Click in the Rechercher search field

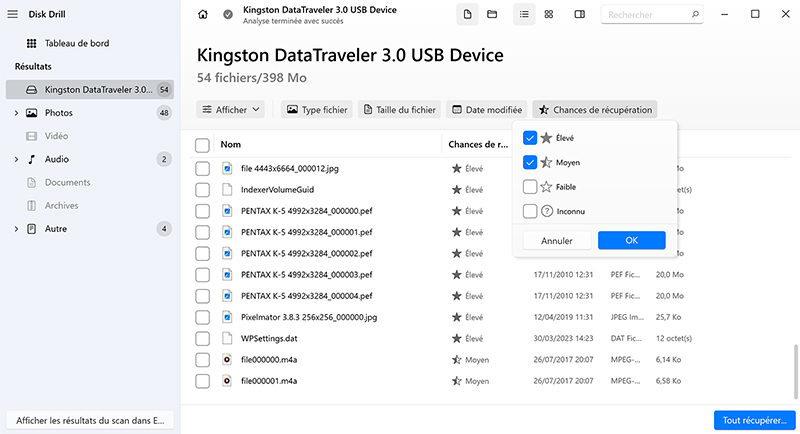[x=655, y=15]
